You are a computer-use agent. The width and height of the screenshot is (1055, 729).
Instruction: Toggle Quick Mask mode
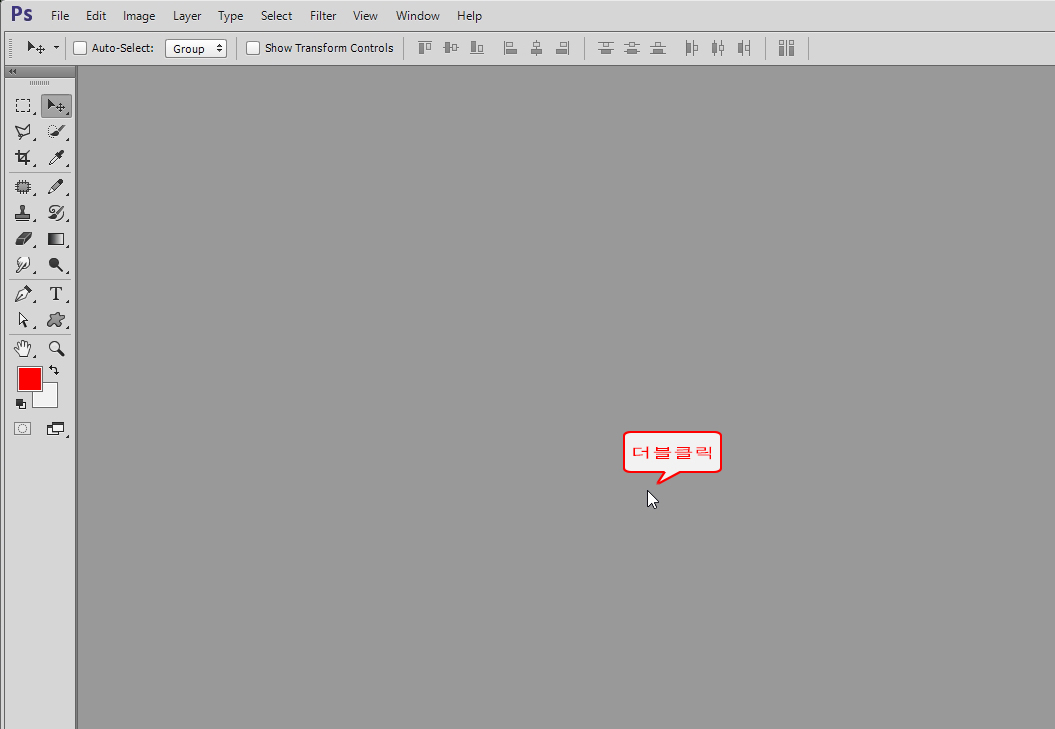(x=23, y=429)
